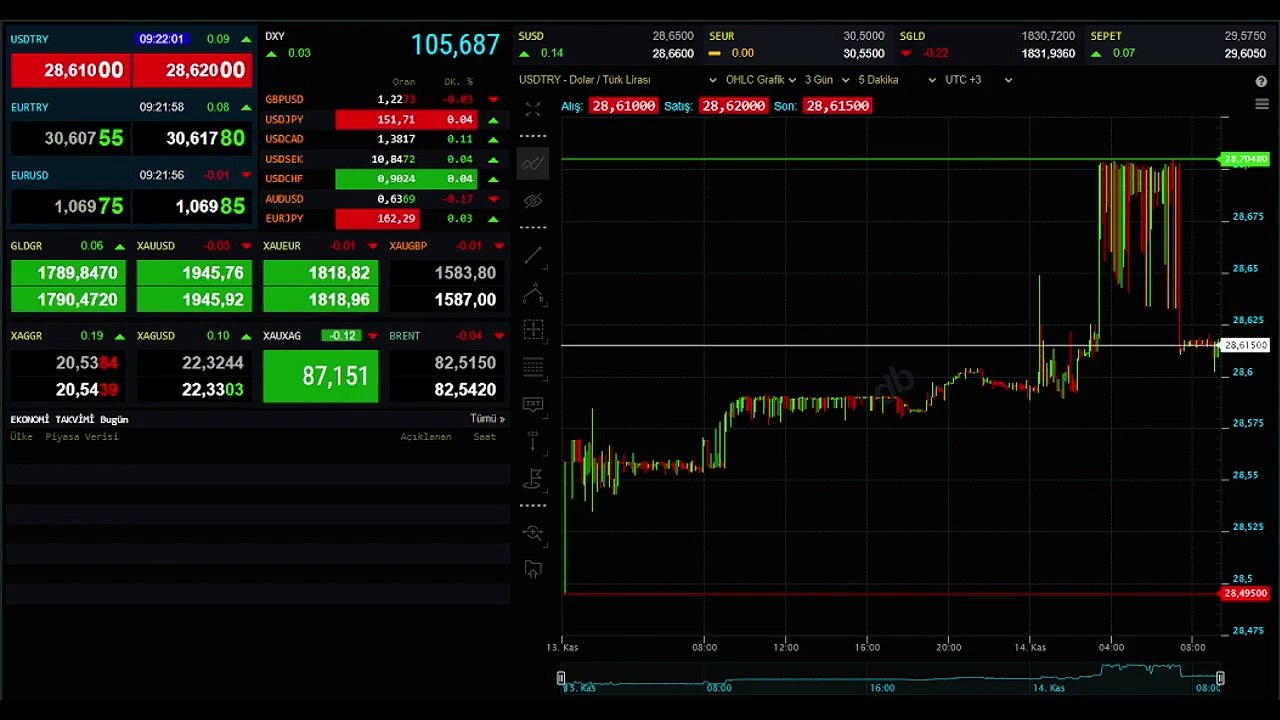Select the USDCAD row
Viewport: 1280px width, 720px height.
[383, 139]
